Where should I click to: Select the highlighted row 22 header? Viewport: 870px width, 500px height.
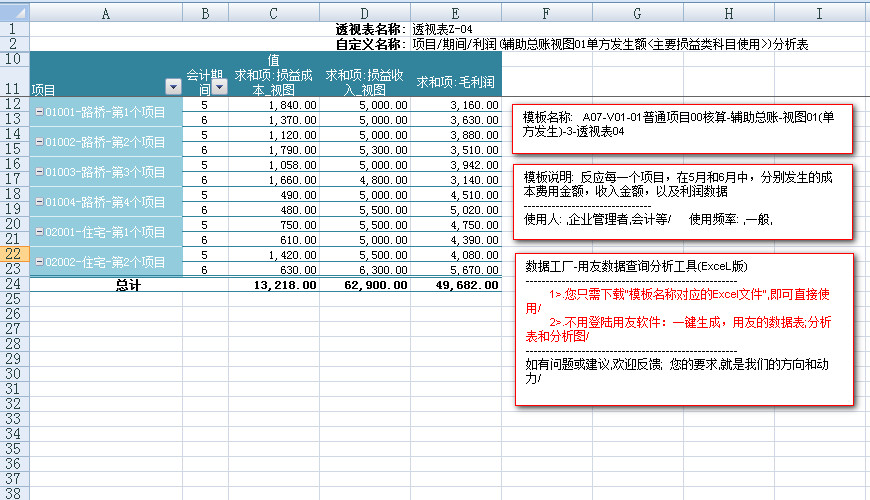click(x=15, y=254)
